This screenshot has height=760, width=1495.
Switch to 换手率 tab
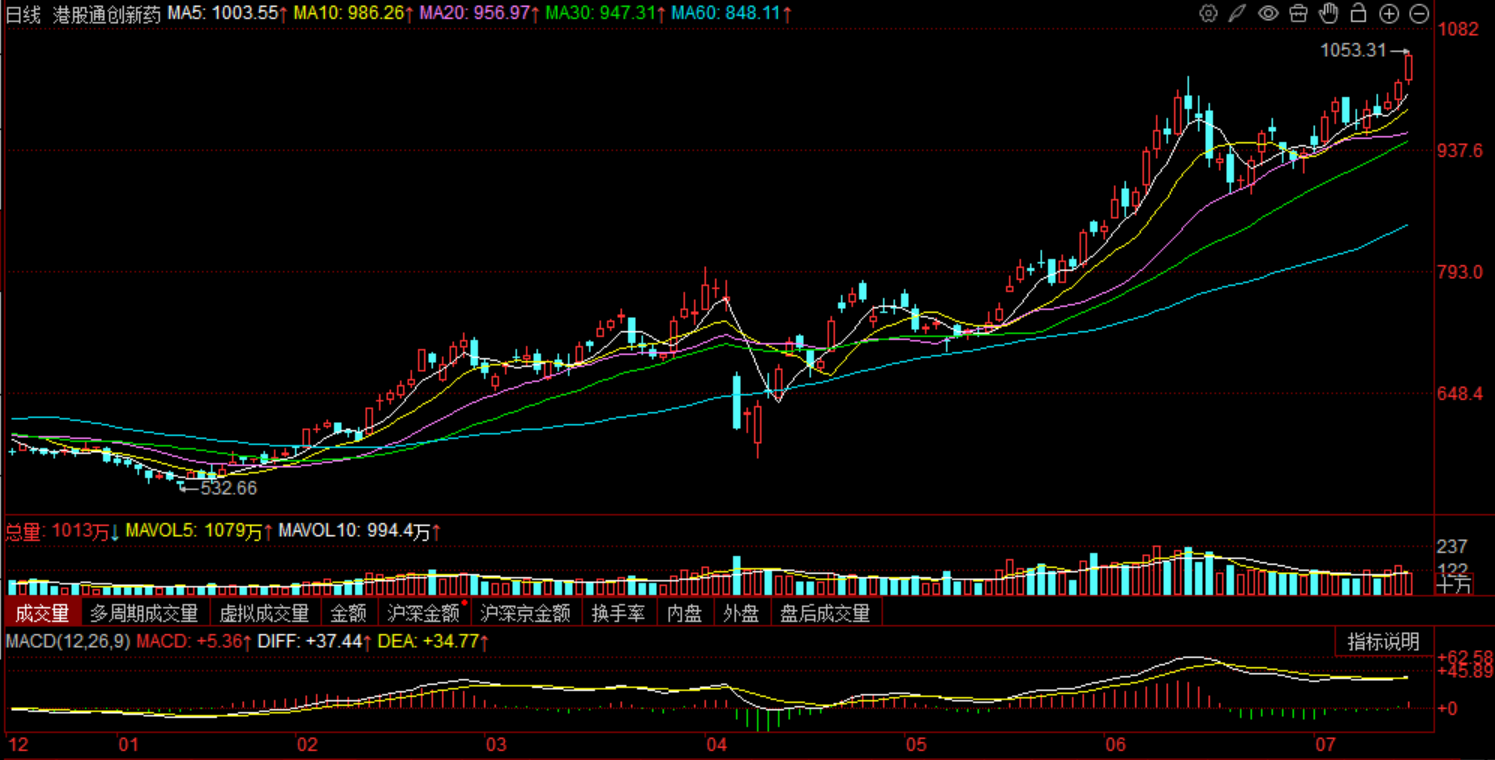618,613
